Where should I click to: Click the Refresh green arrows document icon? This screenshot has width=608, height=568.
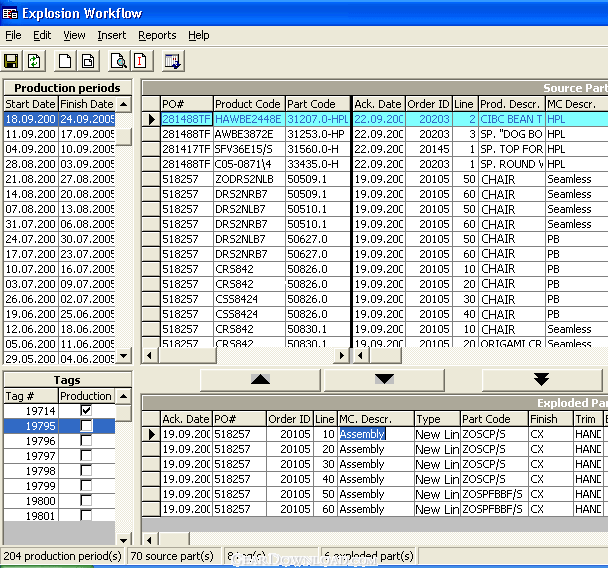34,61
